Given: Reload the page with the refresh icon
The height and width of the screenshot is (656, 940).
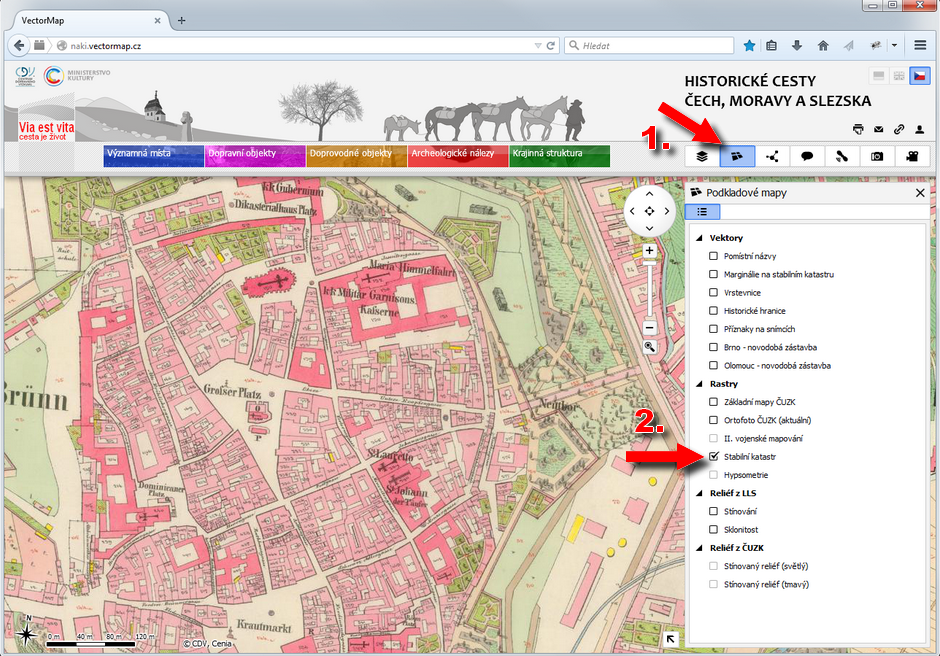Looking at the screenshot, I should (550, 46).
